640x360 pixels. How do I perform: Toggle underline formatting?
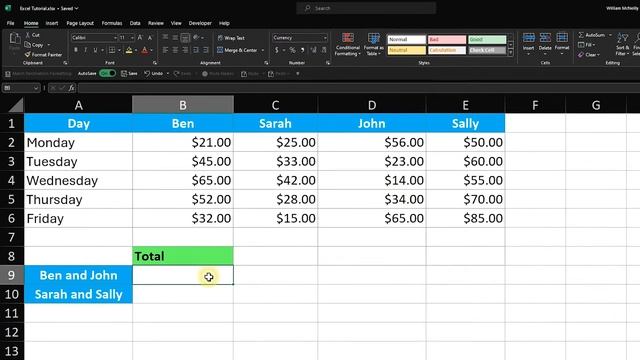[95, 50]
